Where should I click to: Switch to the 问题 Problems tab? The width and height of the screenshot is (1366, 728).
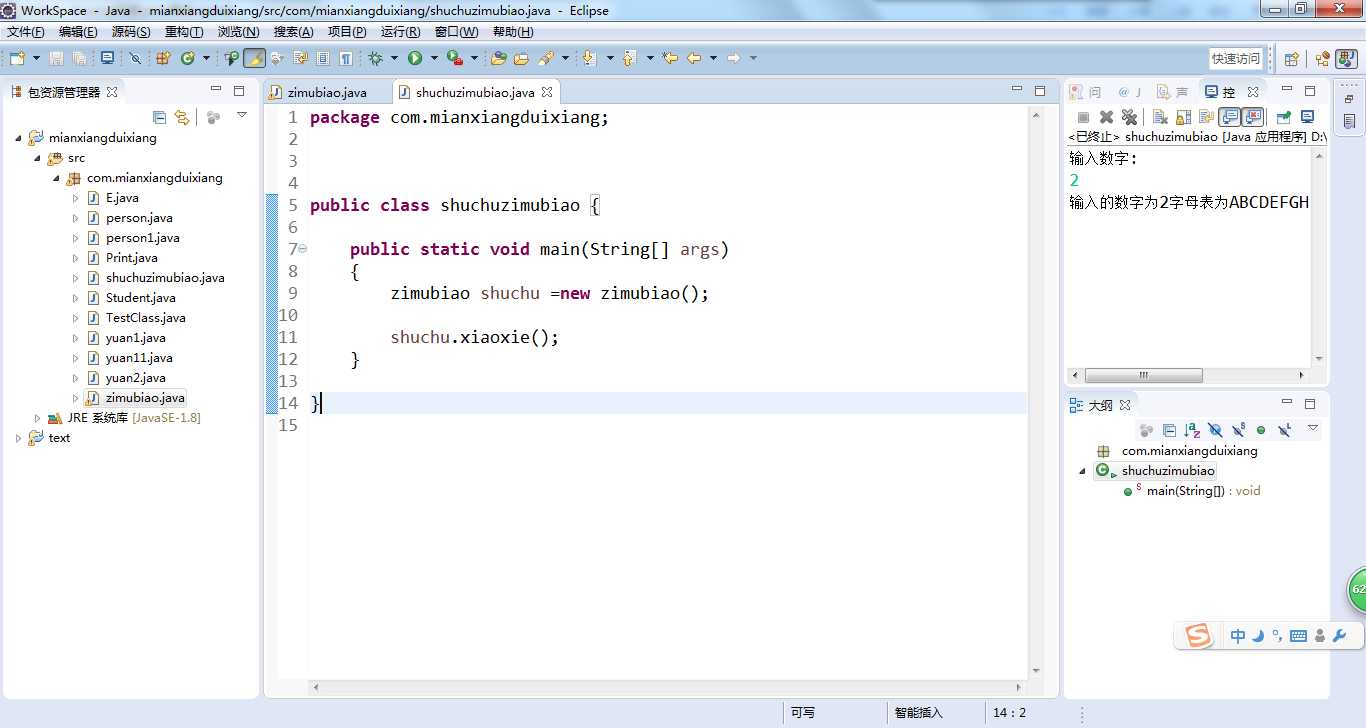(x=1086, y=92)
